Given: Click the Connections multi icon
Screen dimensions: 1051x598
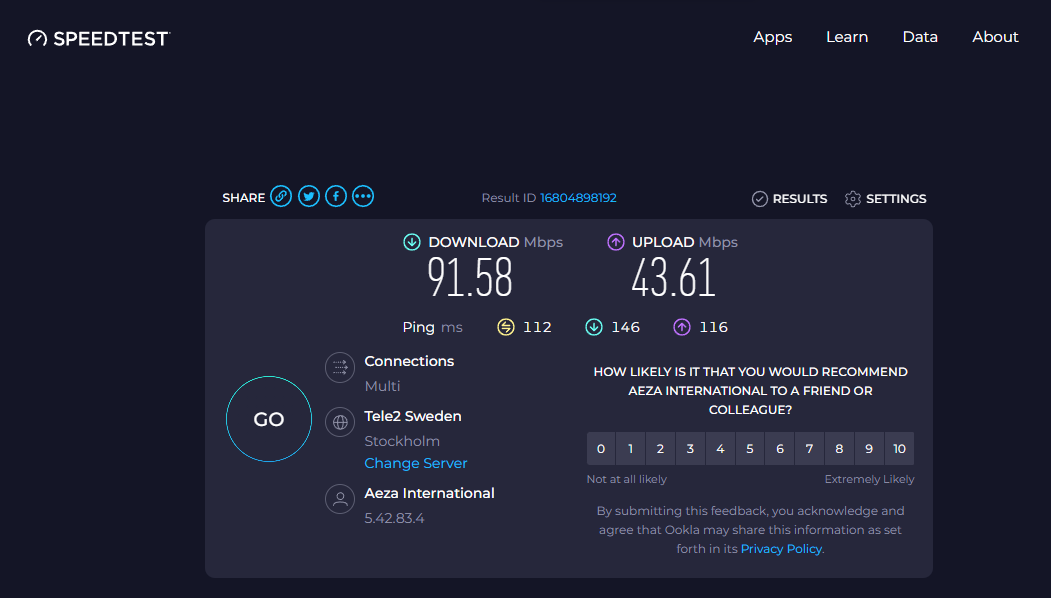Looking at the screenshot, I should pos(340,367).
